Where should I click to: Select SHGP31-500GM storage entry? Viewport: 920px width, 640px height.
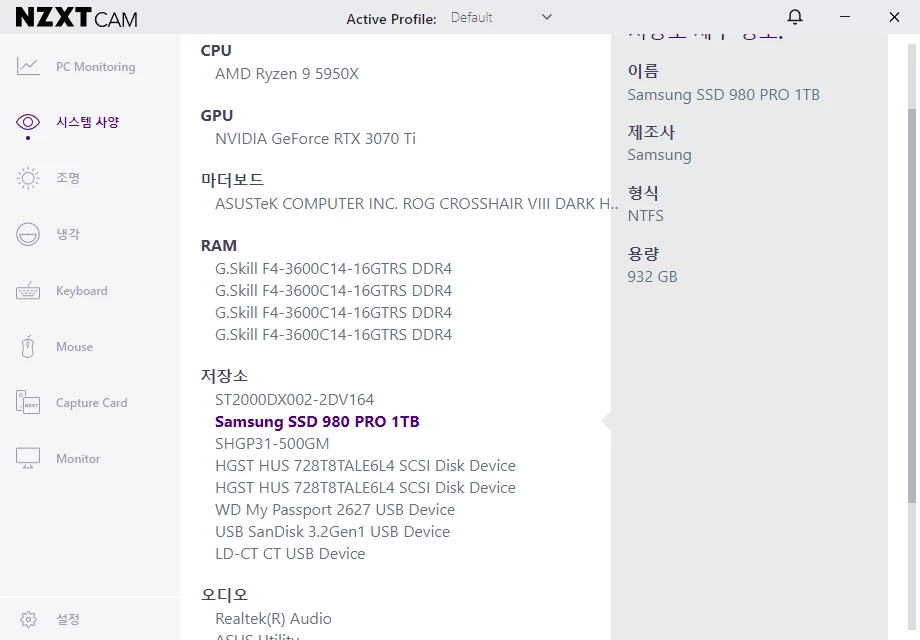pyautogui.click(x=272, y=444)
